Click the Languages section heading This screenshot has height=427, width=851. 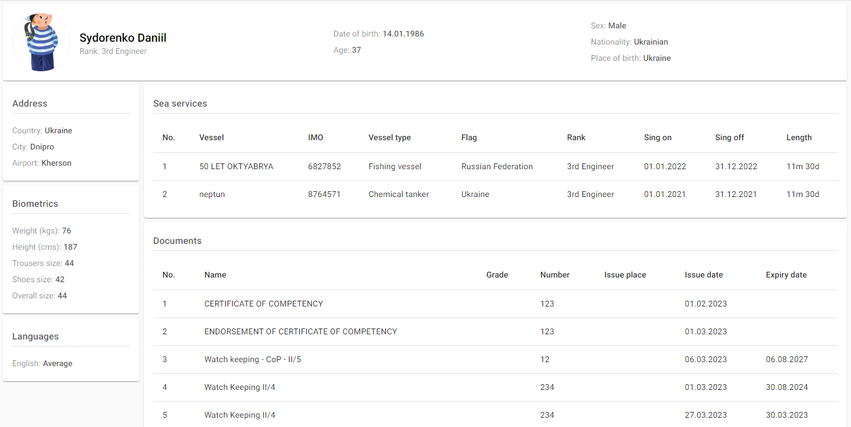point(35,337)
